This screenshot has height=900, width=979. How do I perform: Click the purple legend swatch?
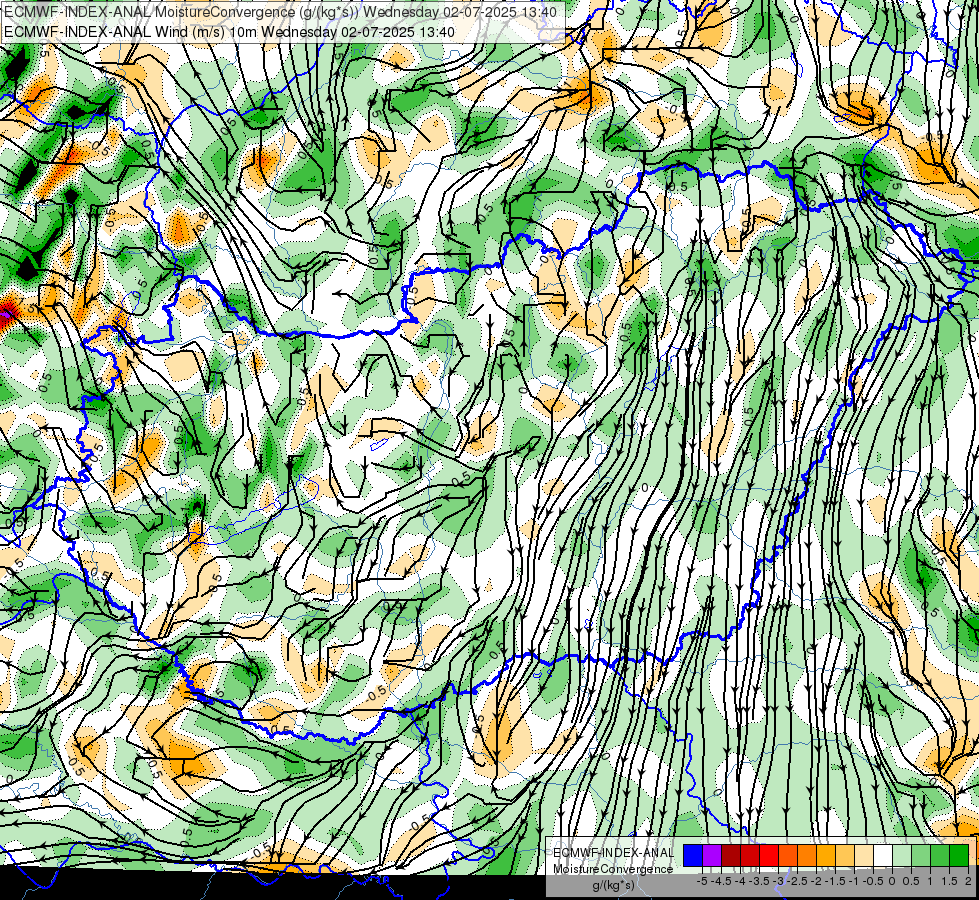(712, 856)
